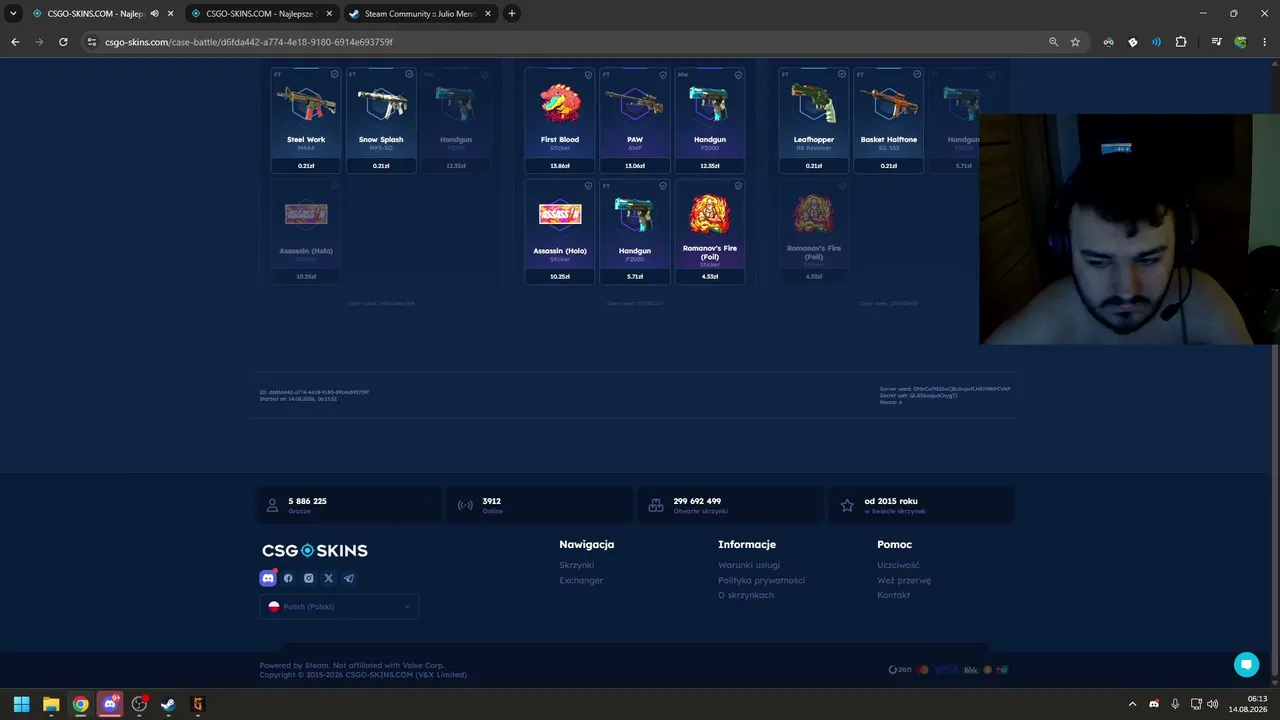Switch to the Steam Community tab
Viewport: 1280px width, 720px height.
pyautogui.click(x=420, y=14)
